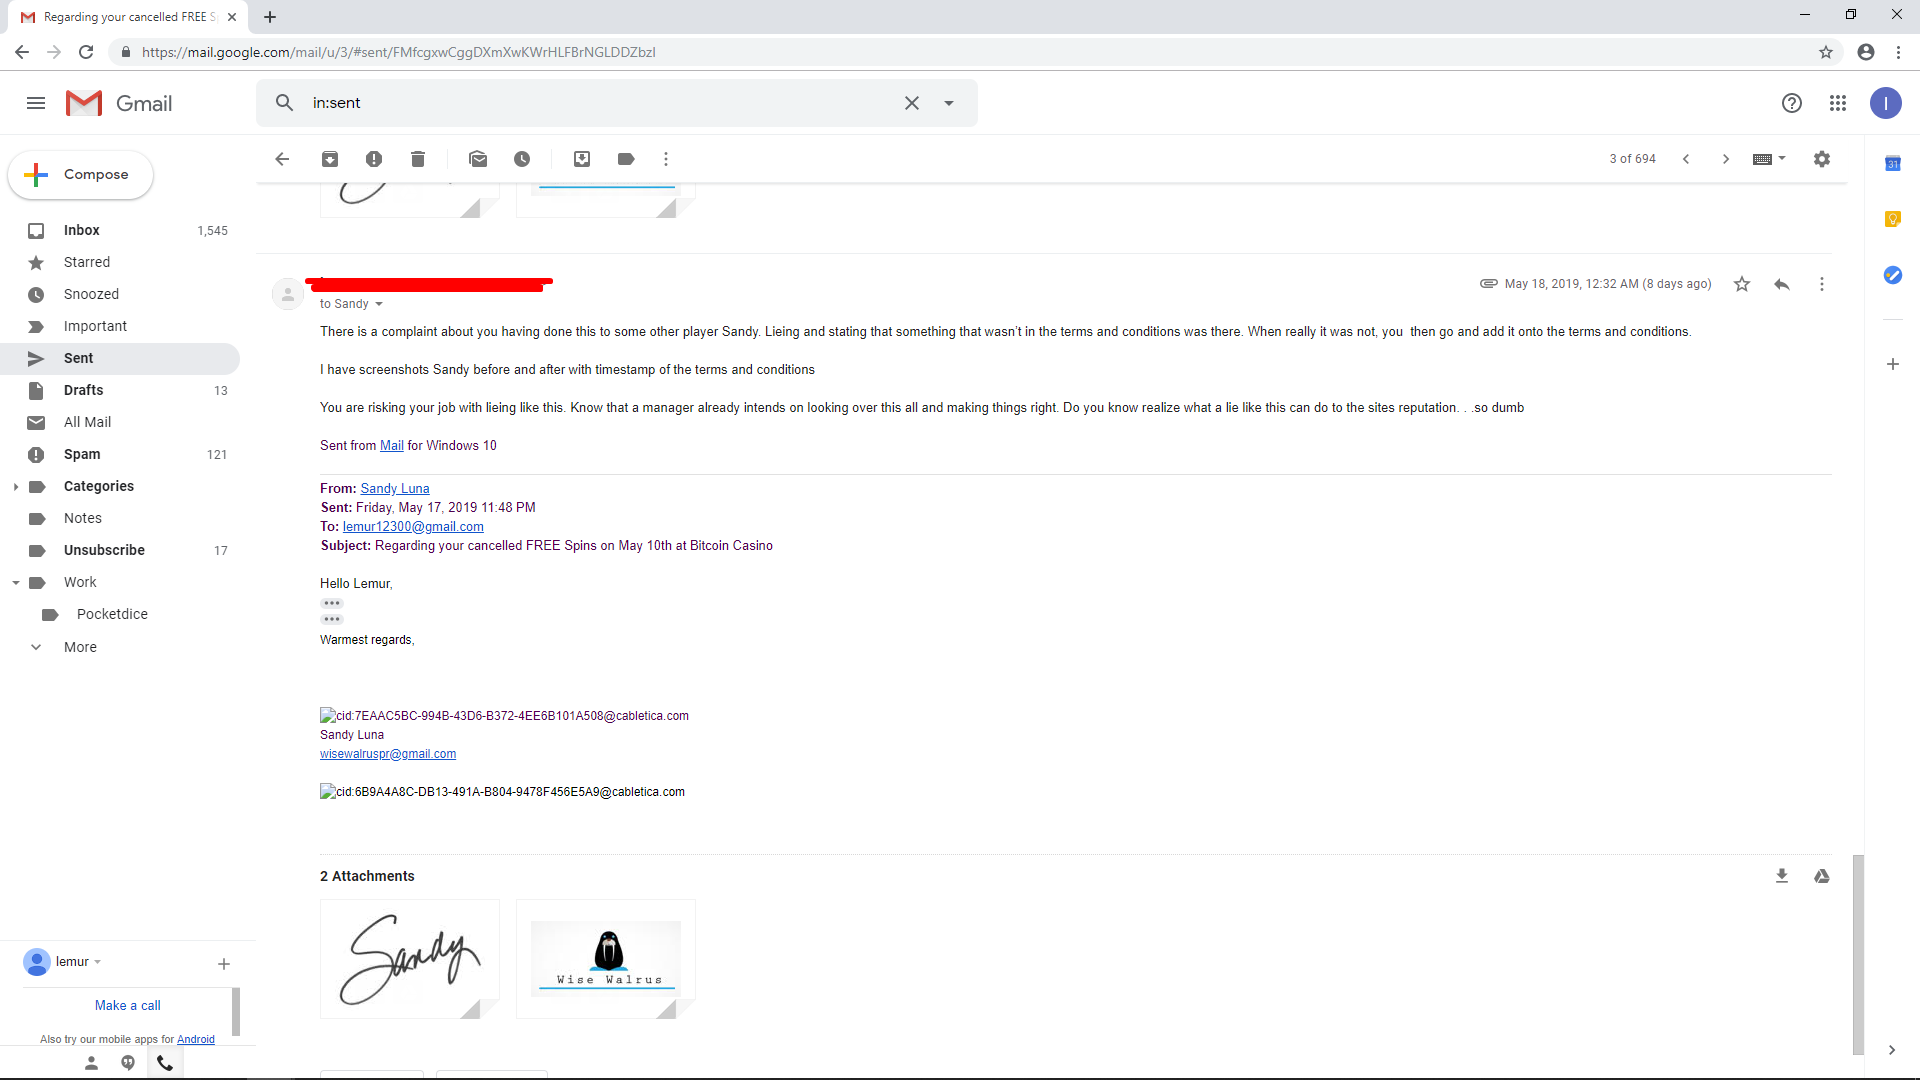This screenshot has height=1080, width=1920.
Task: Report this conversation as spam
Action: 374,159
